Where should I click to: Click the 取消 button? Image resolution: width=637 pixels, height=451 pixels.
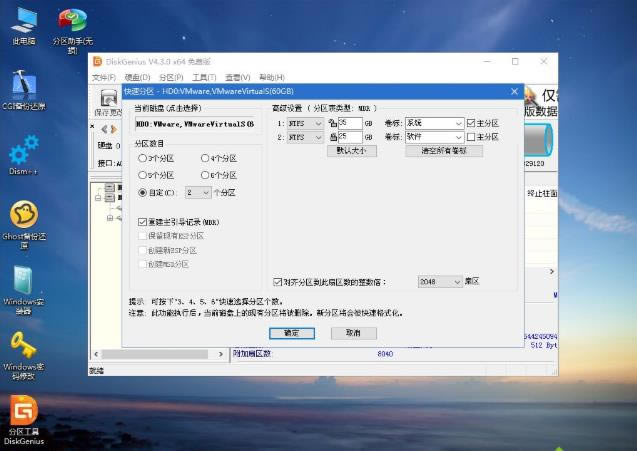click(x=353, y=333)
